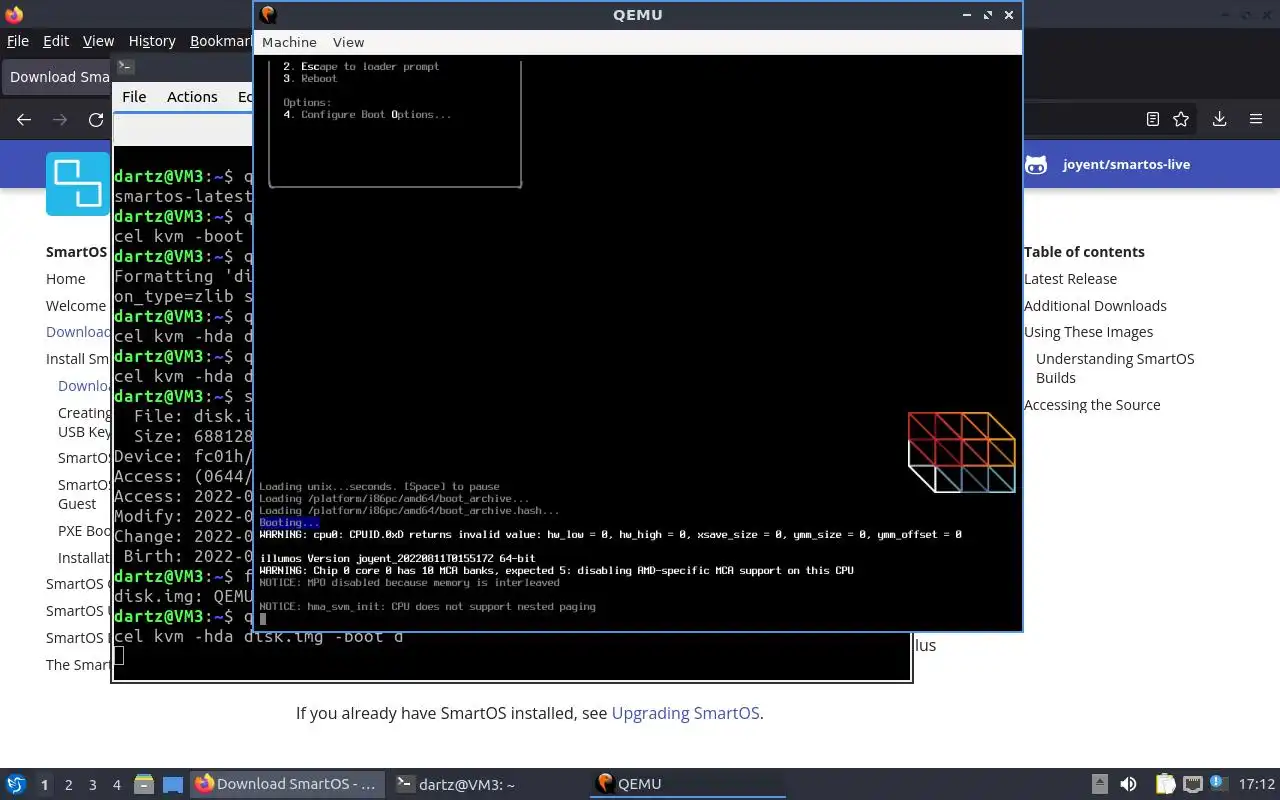The width and height of the screenshot is (1280, 800).
Task: Jump to Accessing the Source section
Action: point(1092,405)
